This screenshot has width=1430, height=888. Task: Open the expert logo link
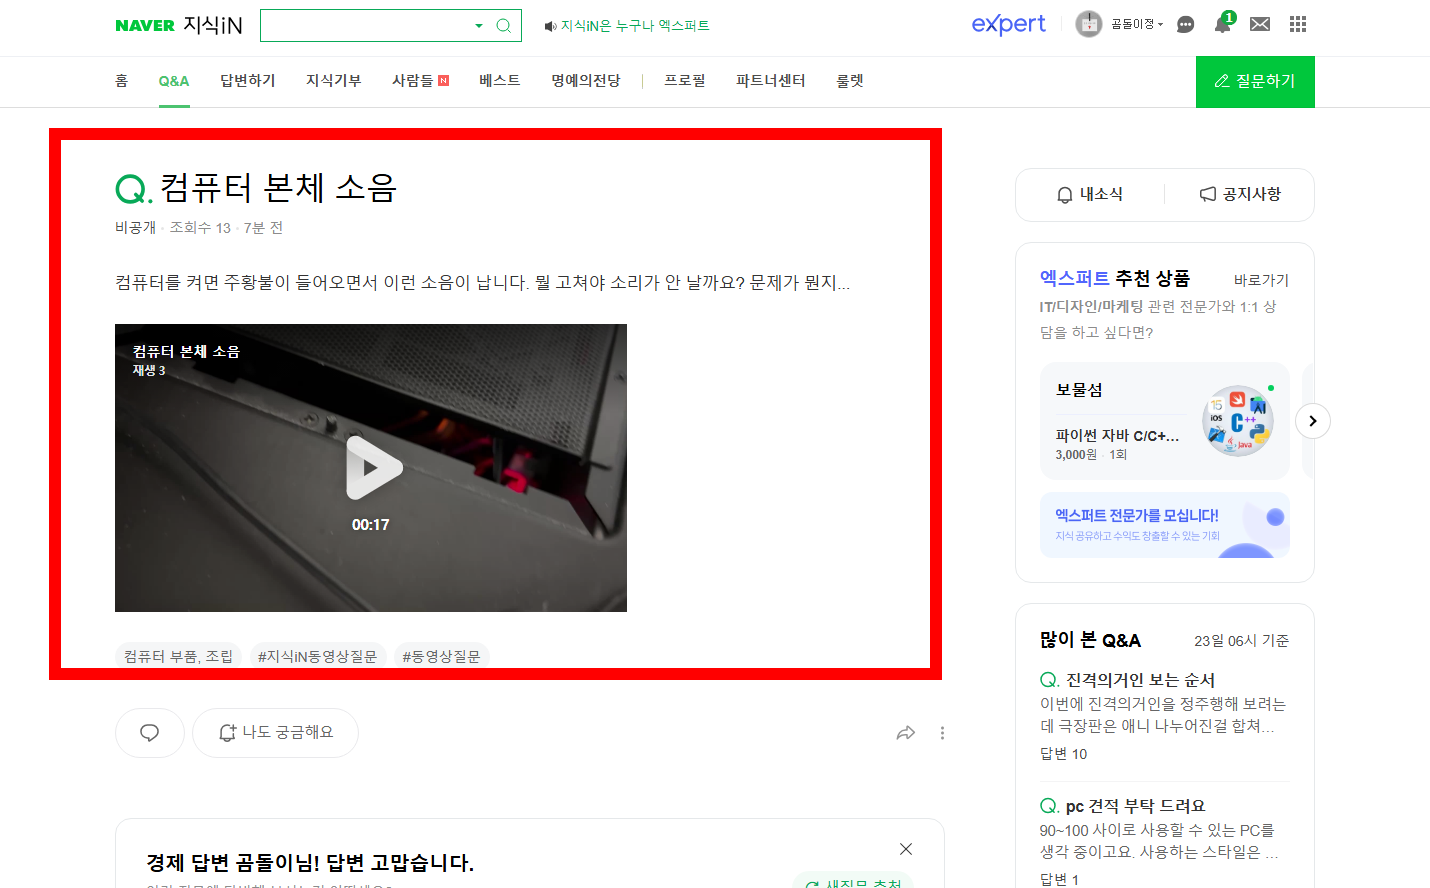tap(1008, 24)
